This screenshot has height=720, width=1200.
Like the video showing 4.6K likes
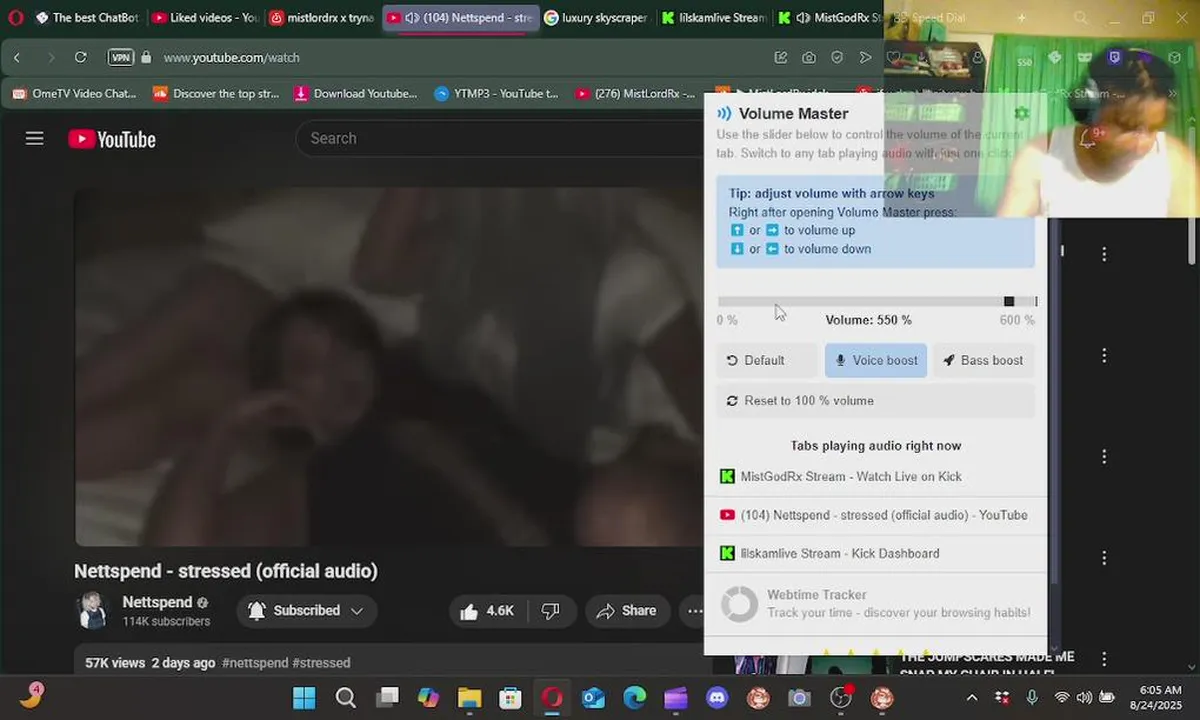coord(488,611)
